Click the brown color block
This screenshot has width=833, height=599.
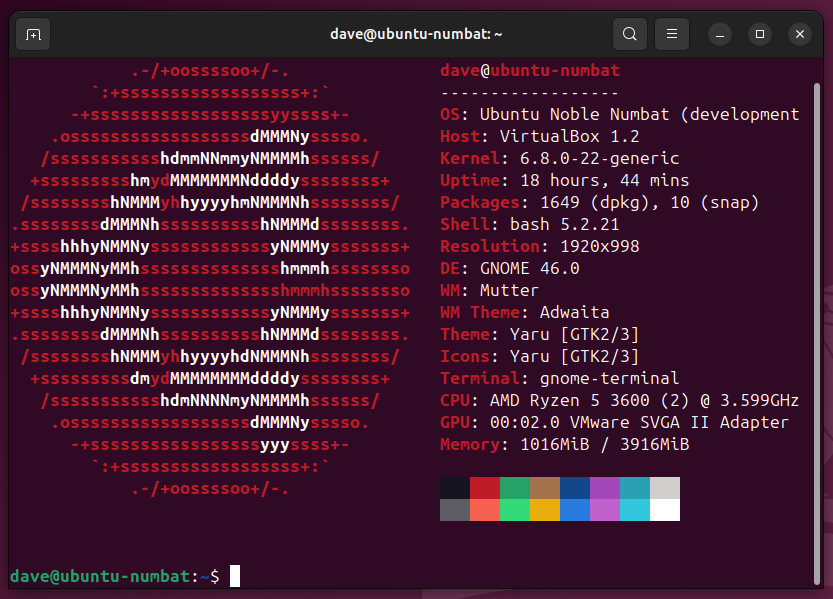(x=545, y=488)
